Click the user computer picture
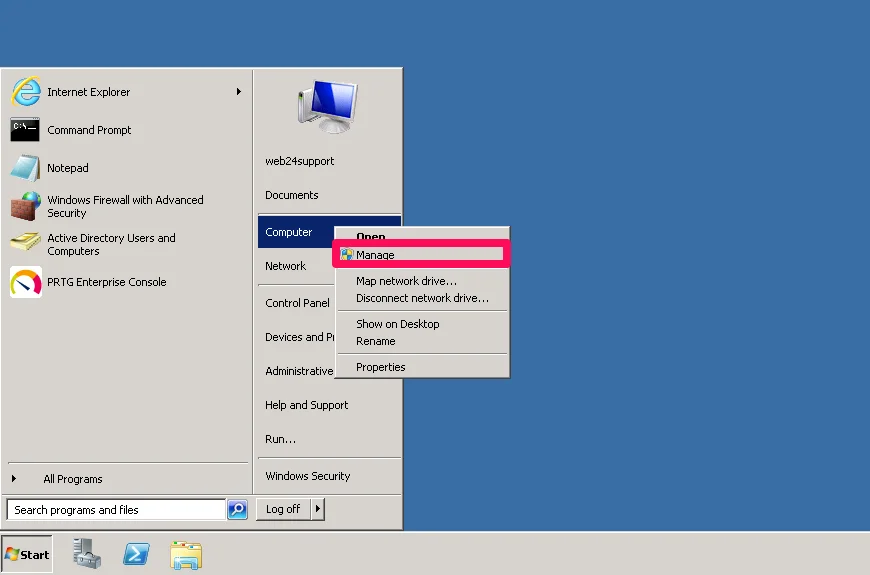 [x=327, y=106]
